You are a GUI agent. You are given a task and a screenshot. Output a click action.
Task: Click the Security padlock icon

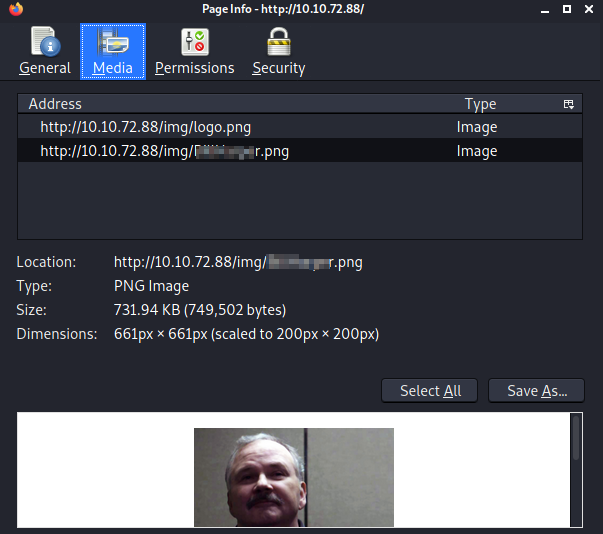tap(278, 42)
